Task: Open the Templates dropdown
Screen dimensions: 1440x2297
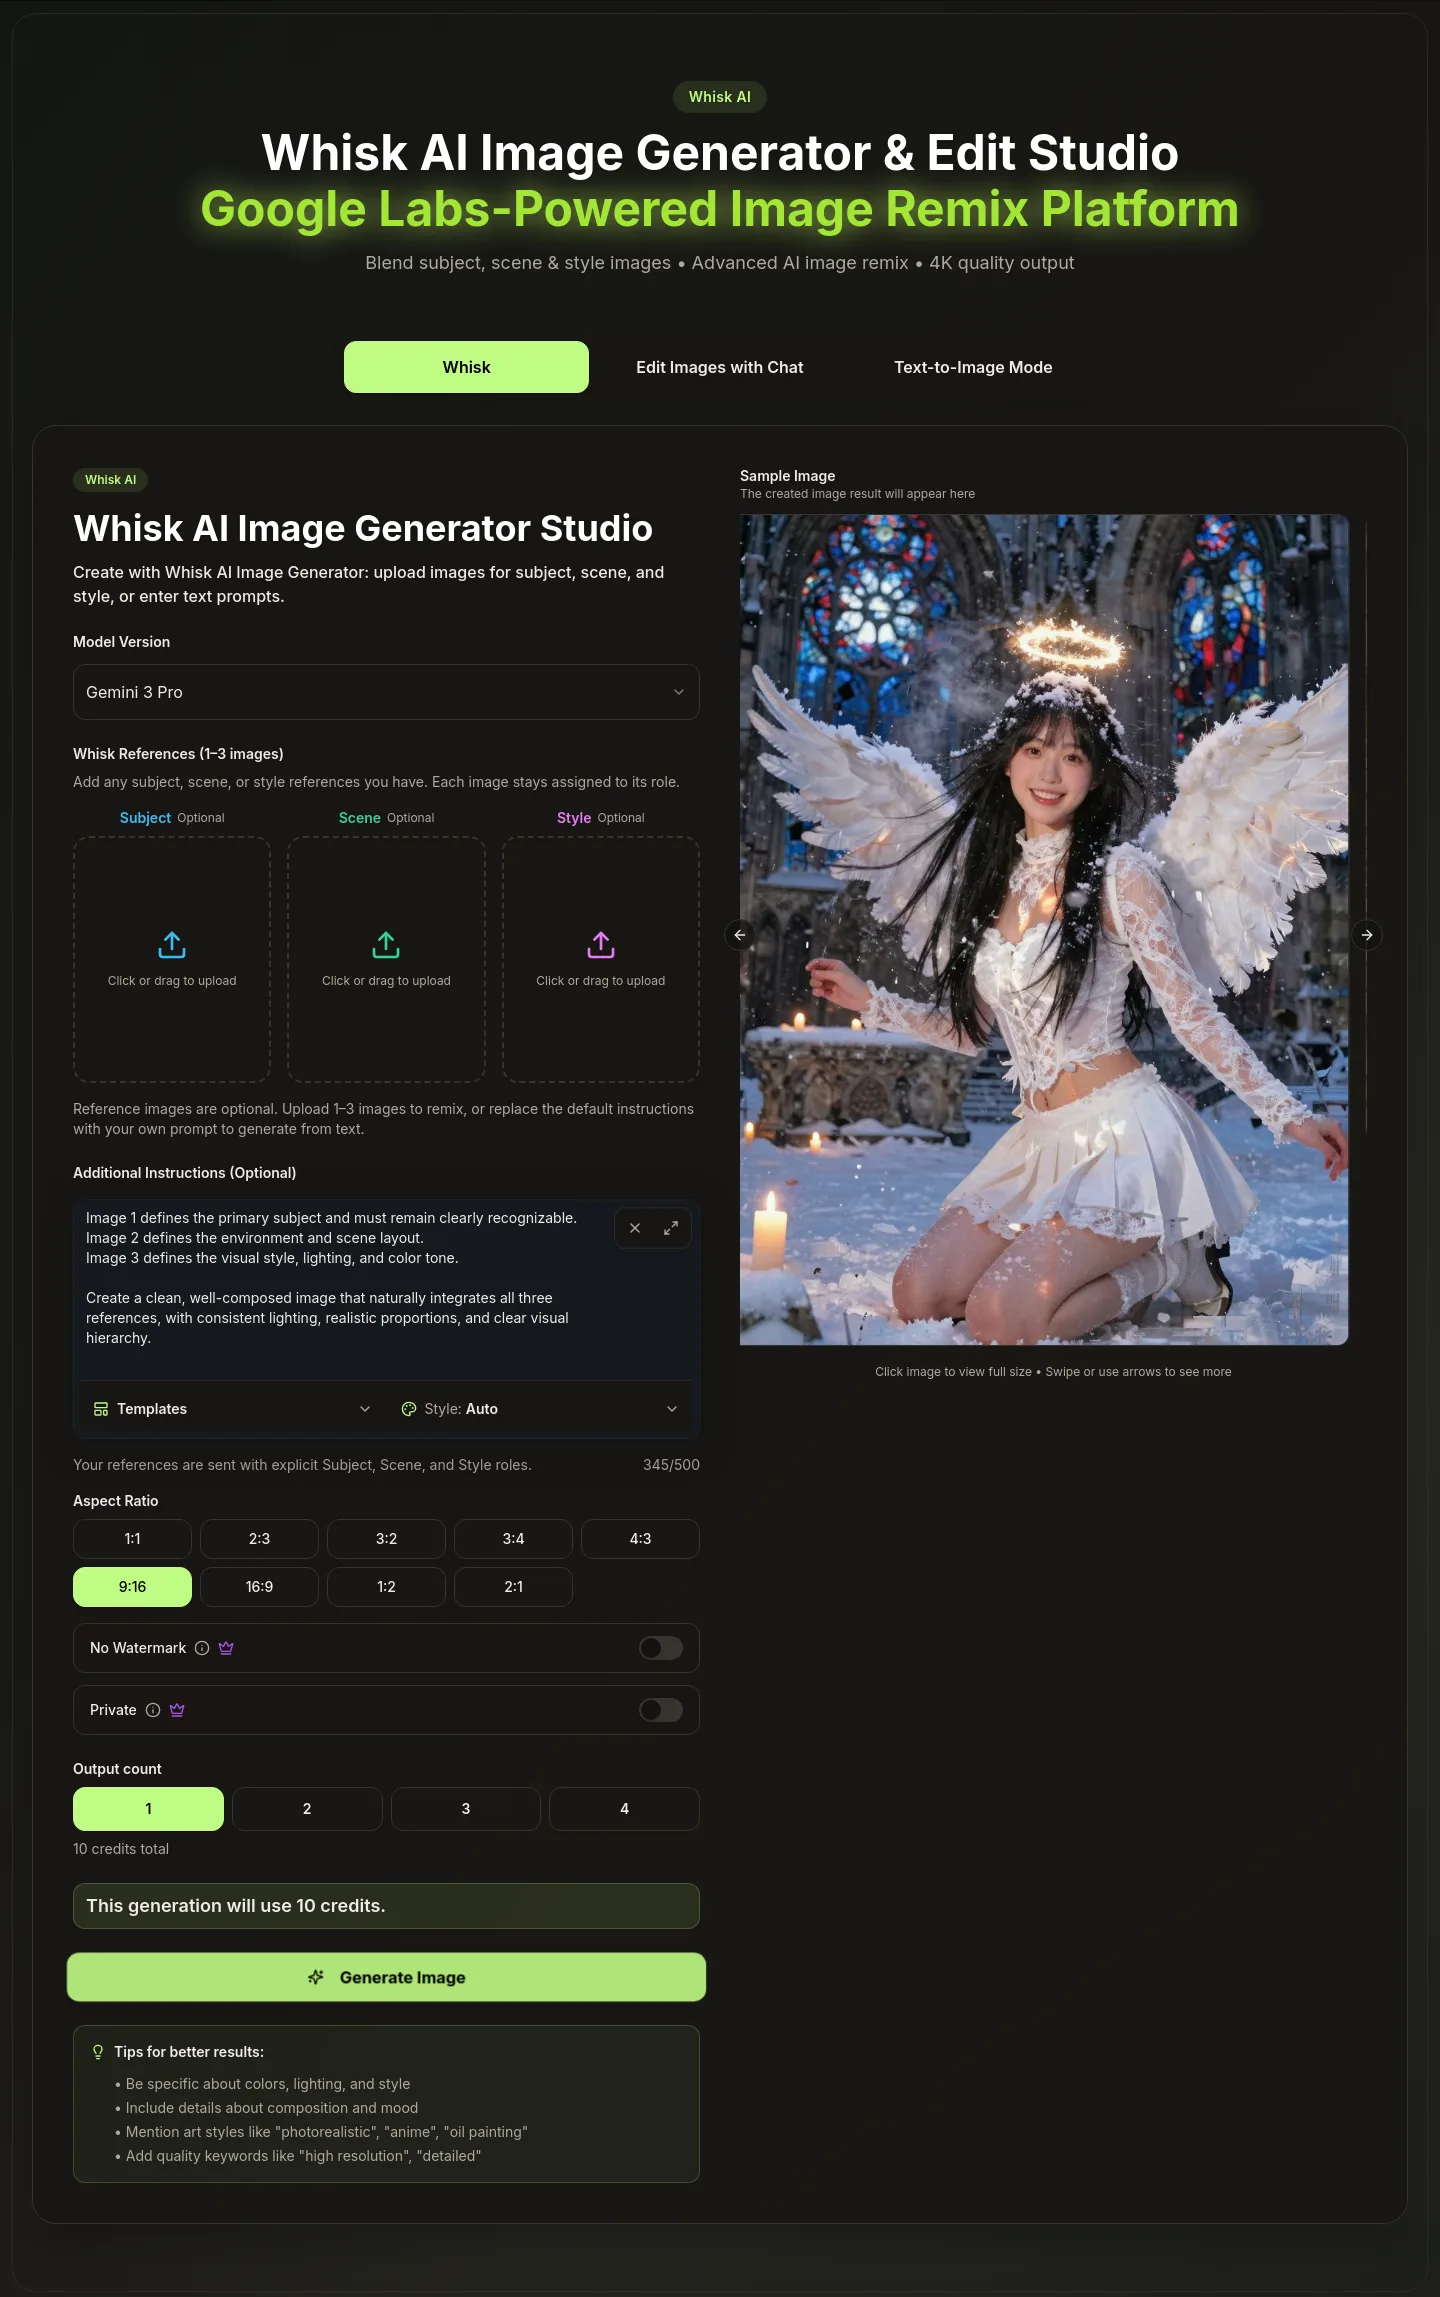Action: tap(232, 1409)
